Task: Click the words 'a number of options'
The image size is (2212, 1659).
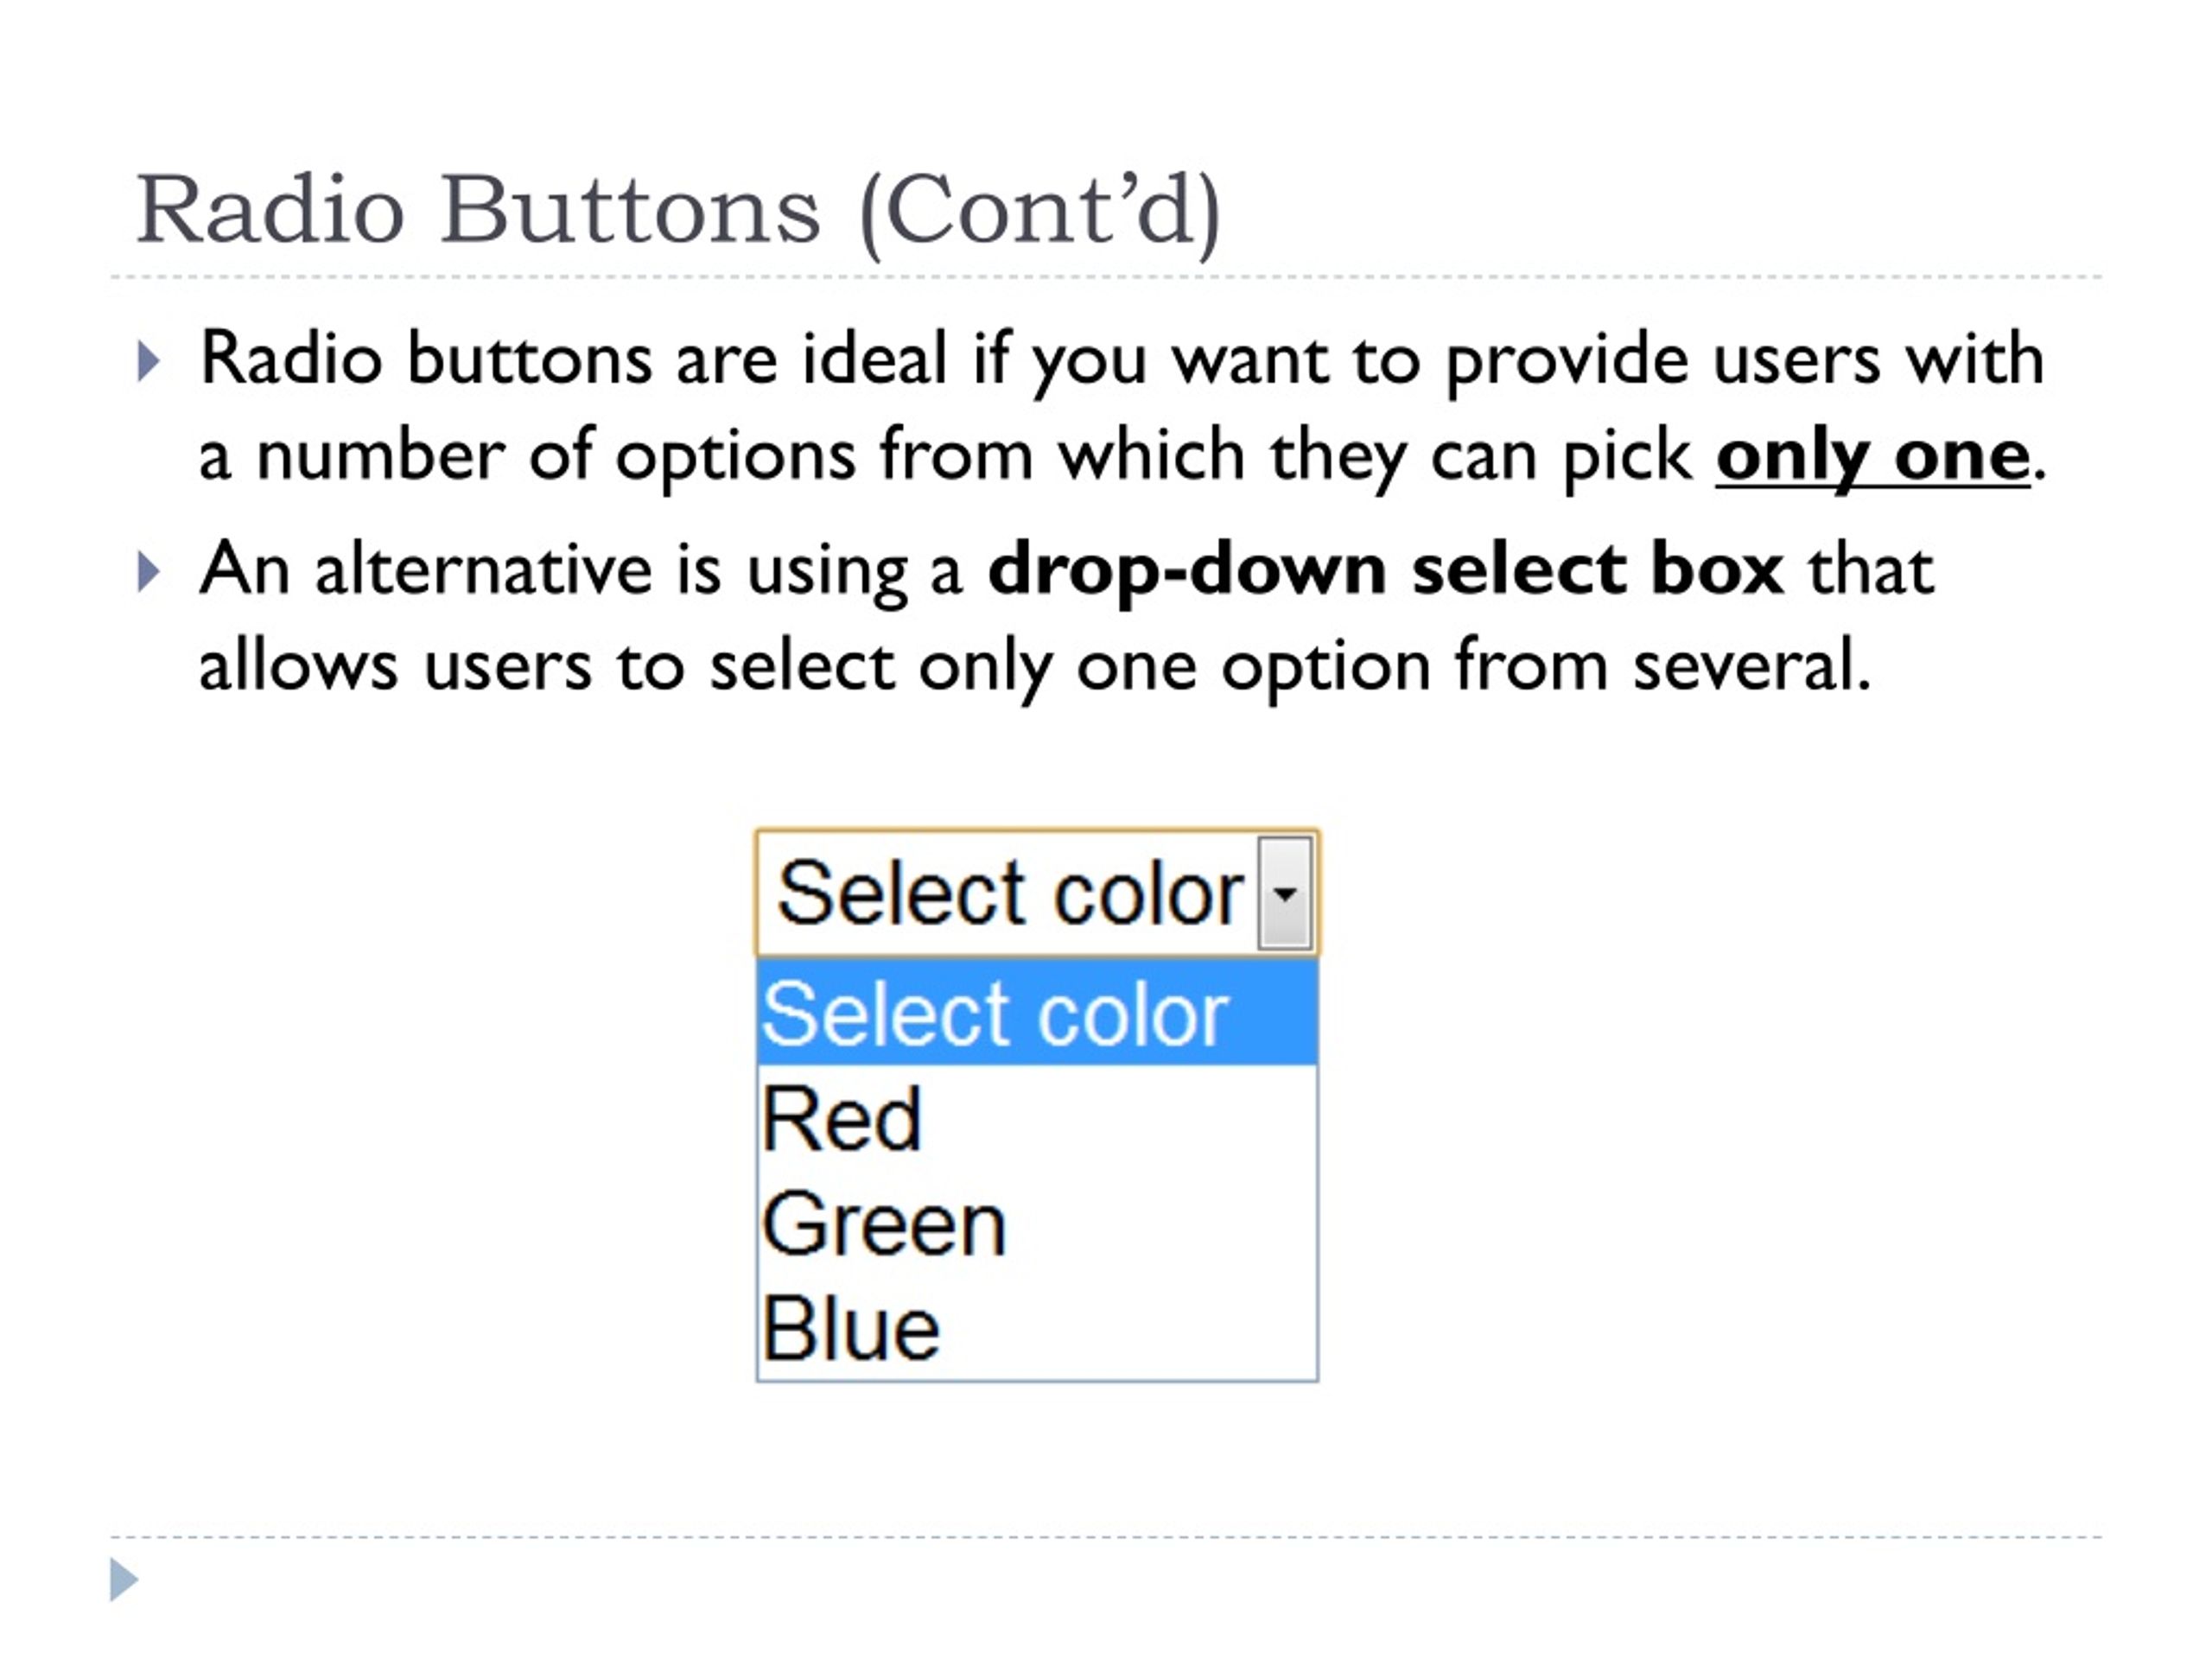Action: (527, 457)
